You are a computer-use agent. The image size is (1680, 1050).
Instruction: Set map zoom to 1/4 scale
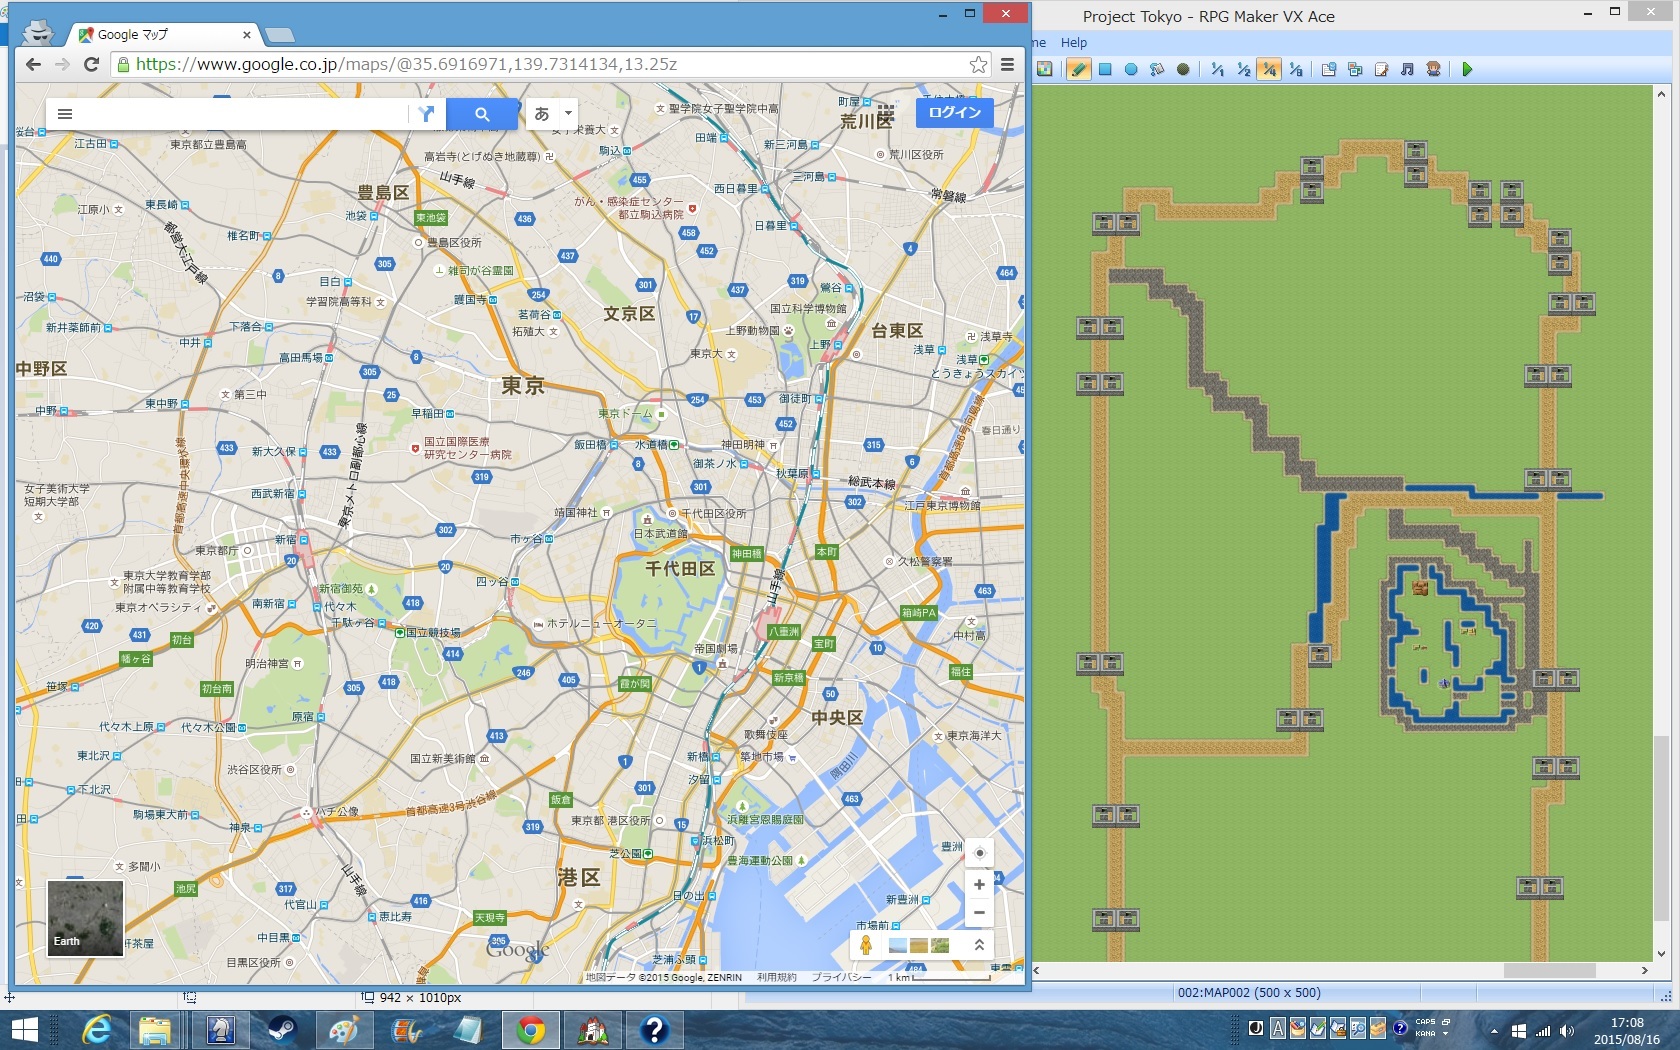coord(1269,69)
